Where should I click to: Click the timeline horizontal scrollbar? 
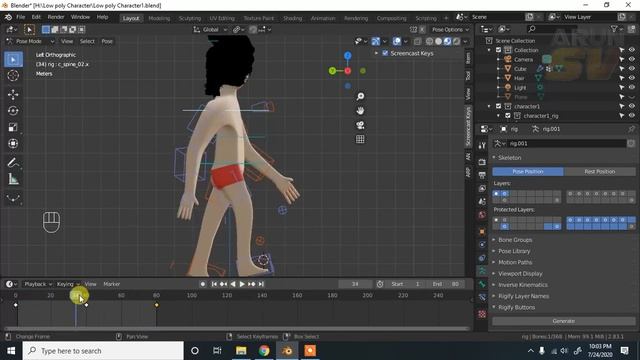tap(237, 329)
